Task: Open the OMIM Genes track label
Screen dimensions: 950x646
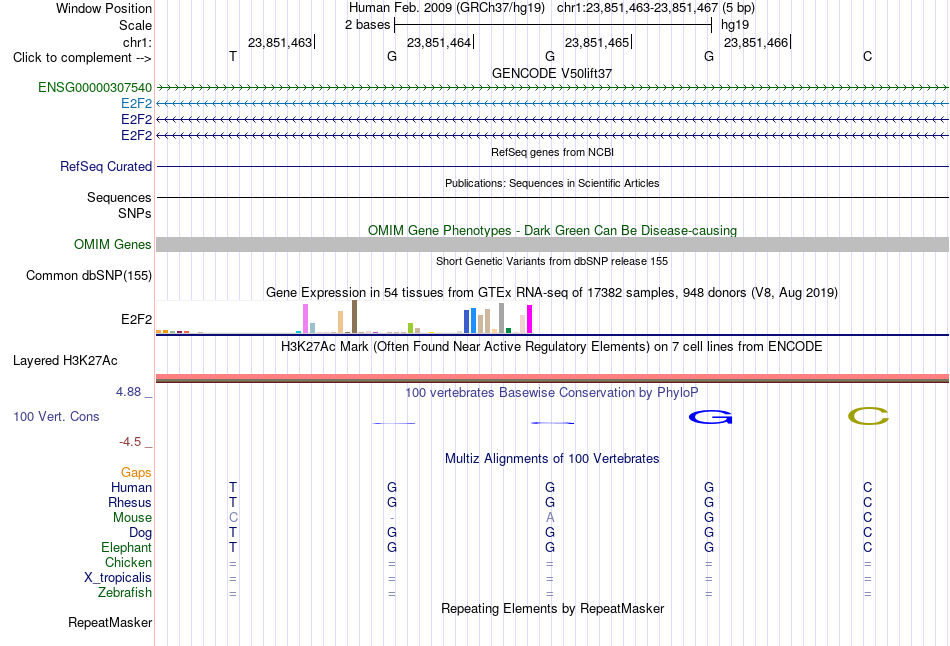Action: [113, 244]
